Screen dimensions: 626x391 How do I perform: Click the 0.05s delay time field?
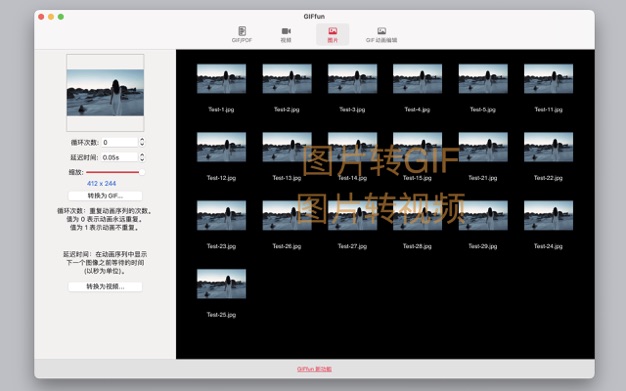pyautogui.click(x=120, y=157)
